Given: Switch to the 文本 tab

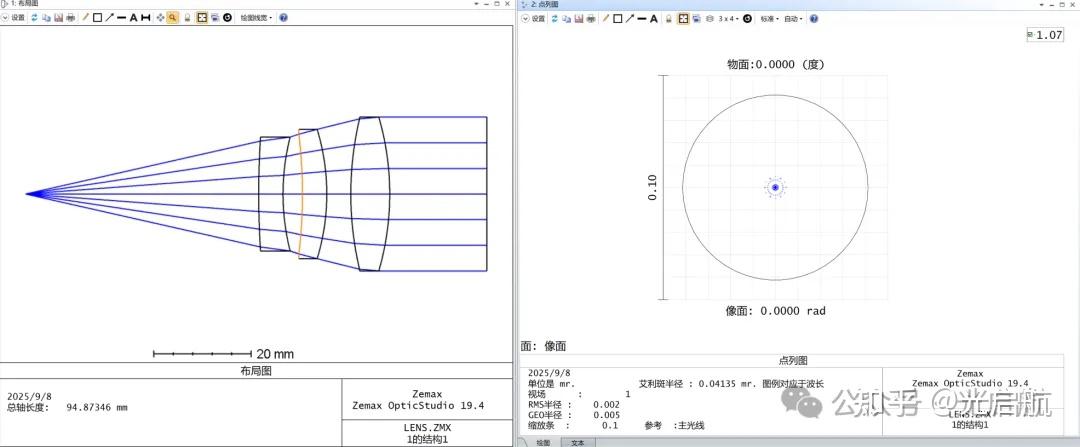Looking at the screenshot, I should pos(579,443).
